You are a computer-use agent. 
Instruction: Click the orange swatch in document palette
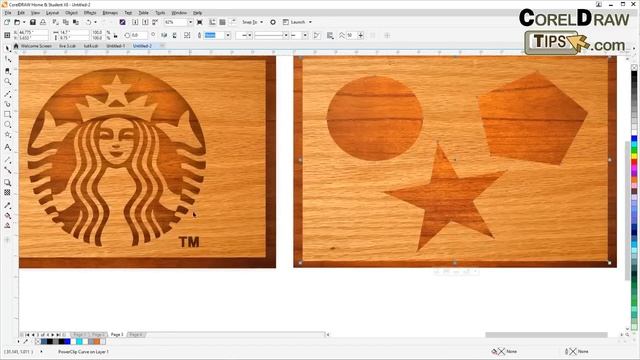[97, 342]
